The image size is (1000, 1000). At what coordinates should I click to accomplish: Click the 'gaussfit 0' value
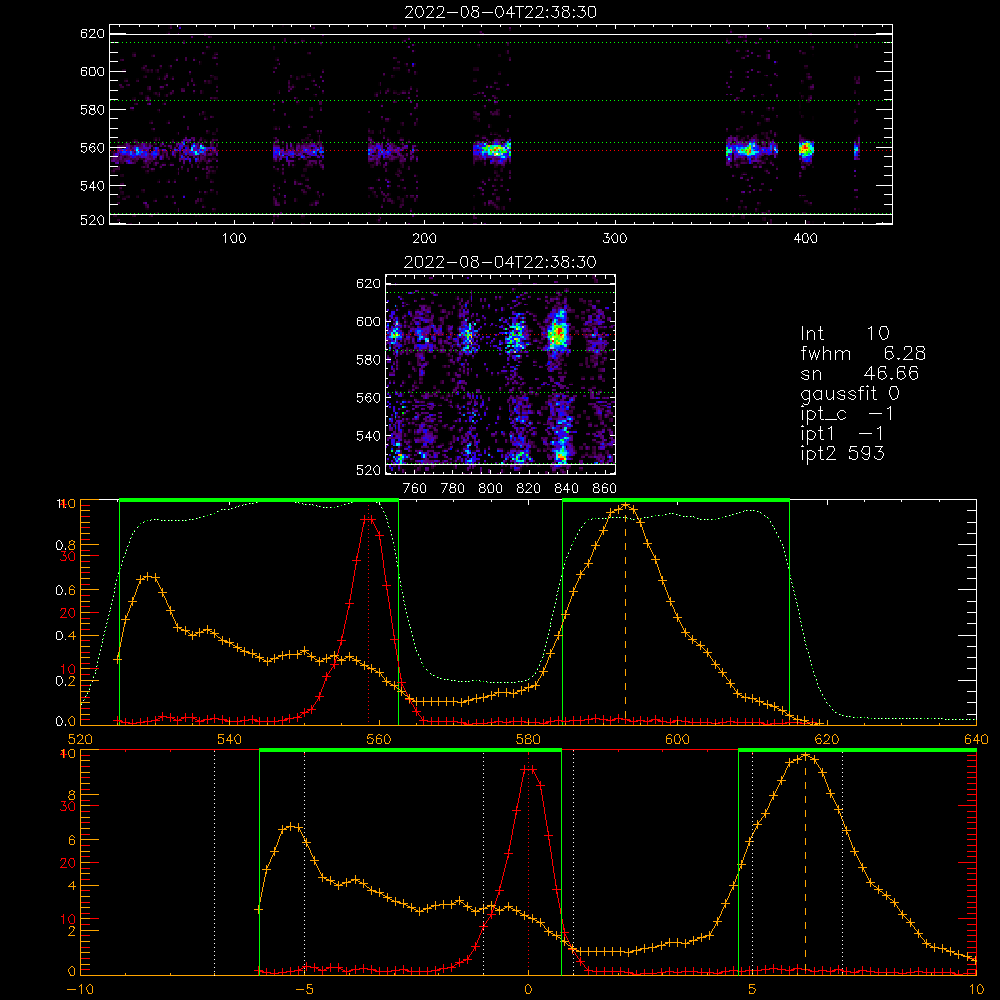[849, 393]
